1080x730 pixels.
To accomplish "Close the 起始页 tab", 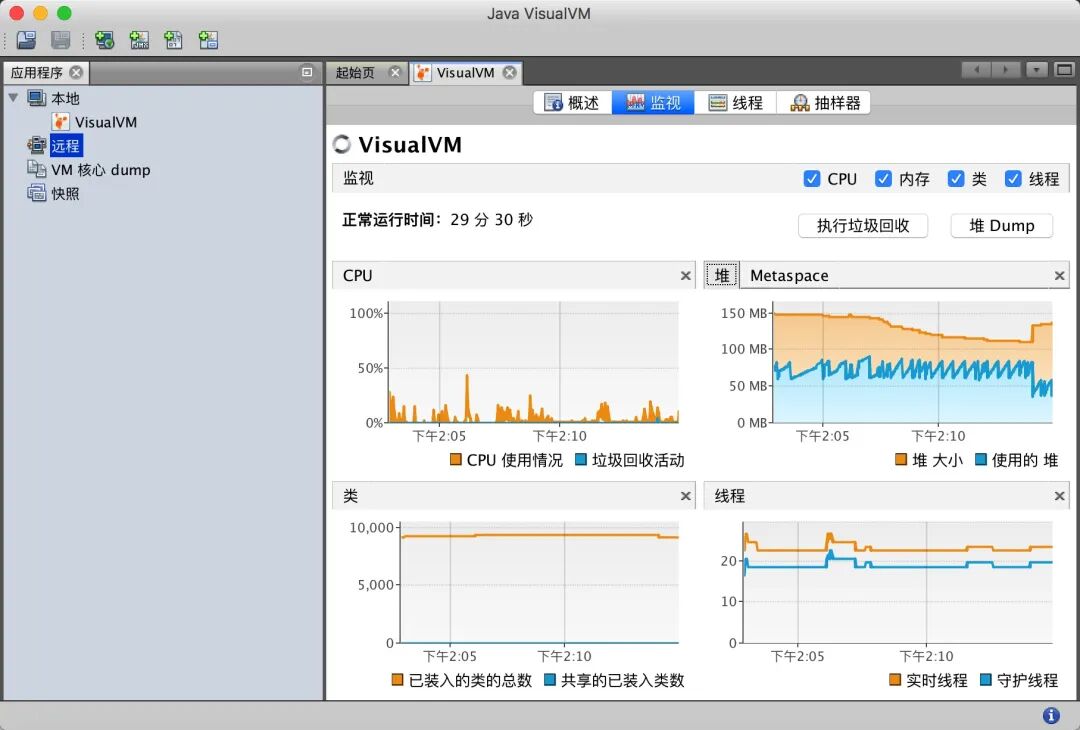I will [x=395, y=72].
